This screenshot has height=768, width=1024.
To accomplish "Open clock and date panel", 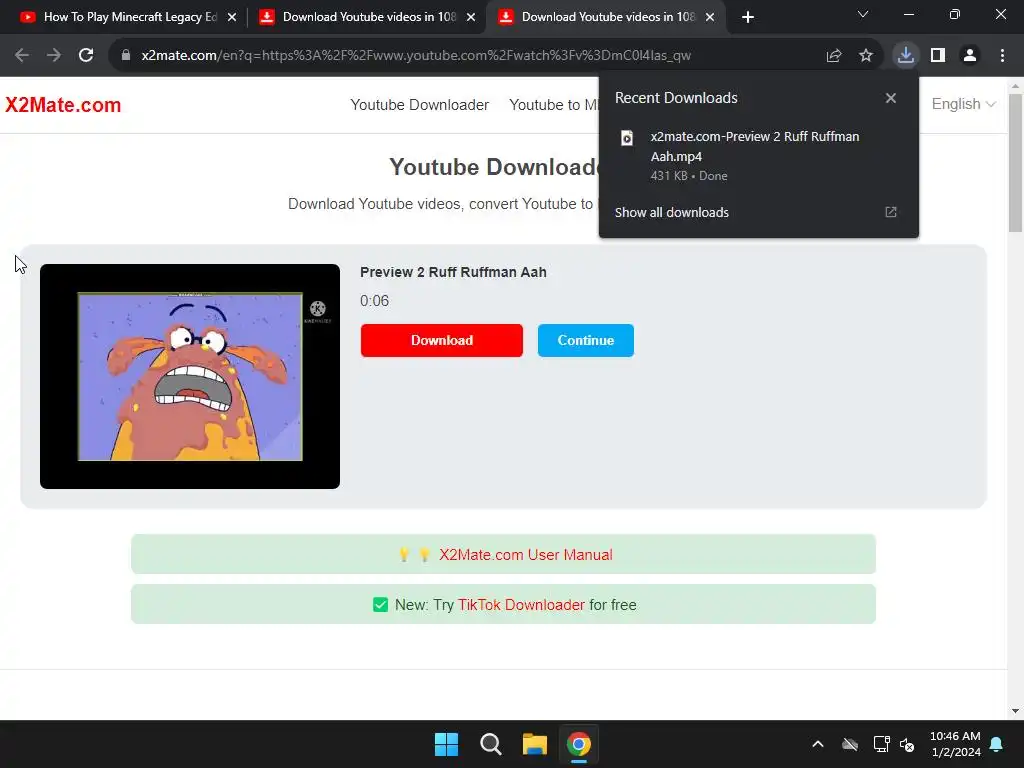I will tap(955, 744).
